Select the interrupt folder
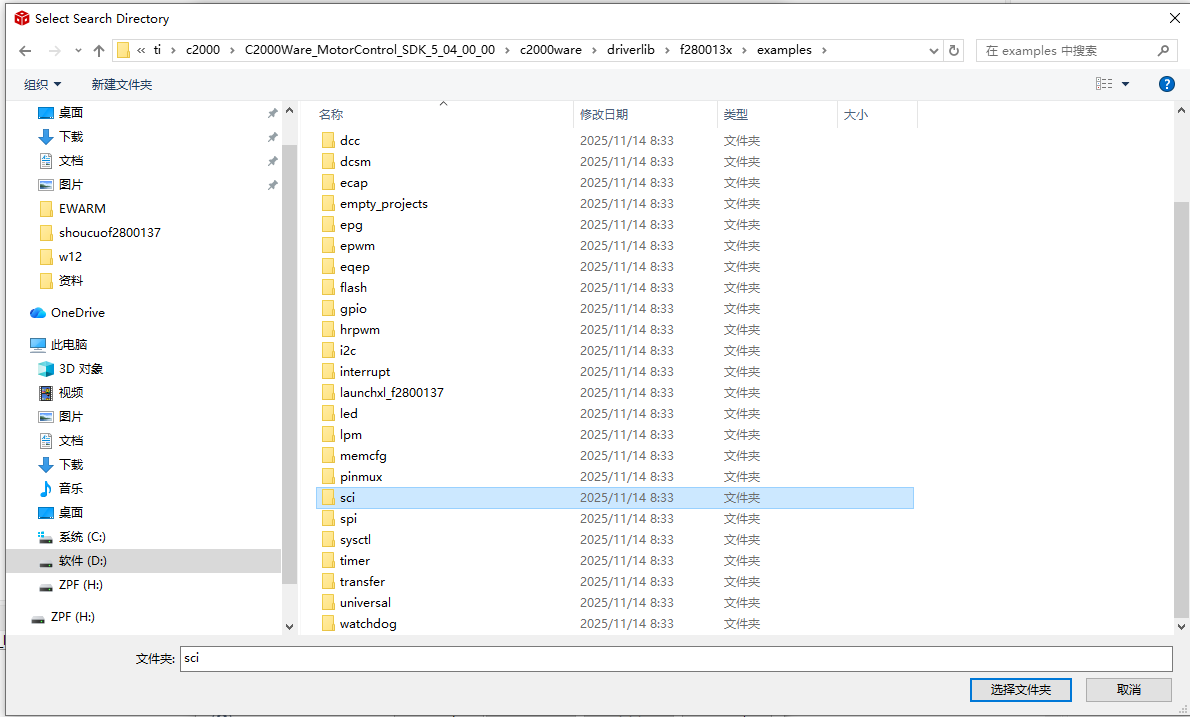 click(365, 372)
